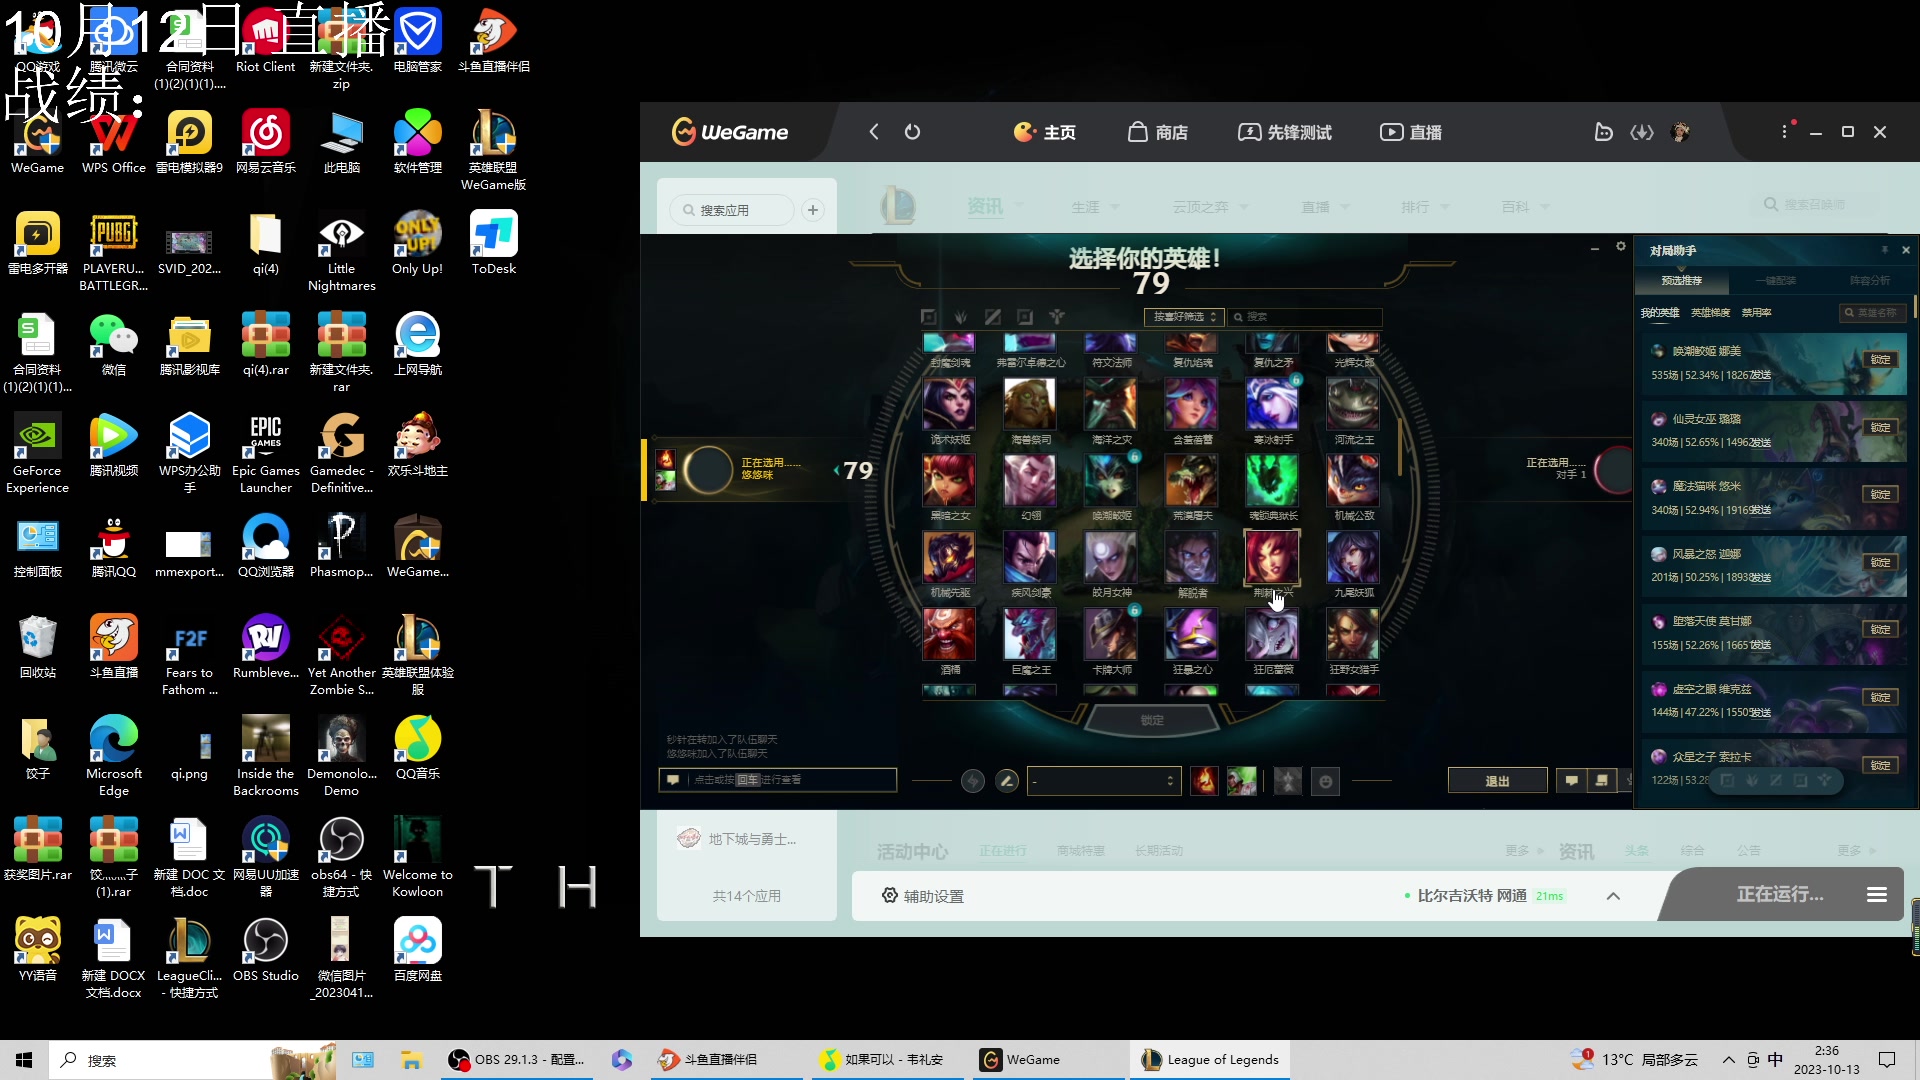Open hamburger menu beside 正在运行
Image resolution: width=1920 pixels, height=1080 pixels.
(x=1877, y=895)
